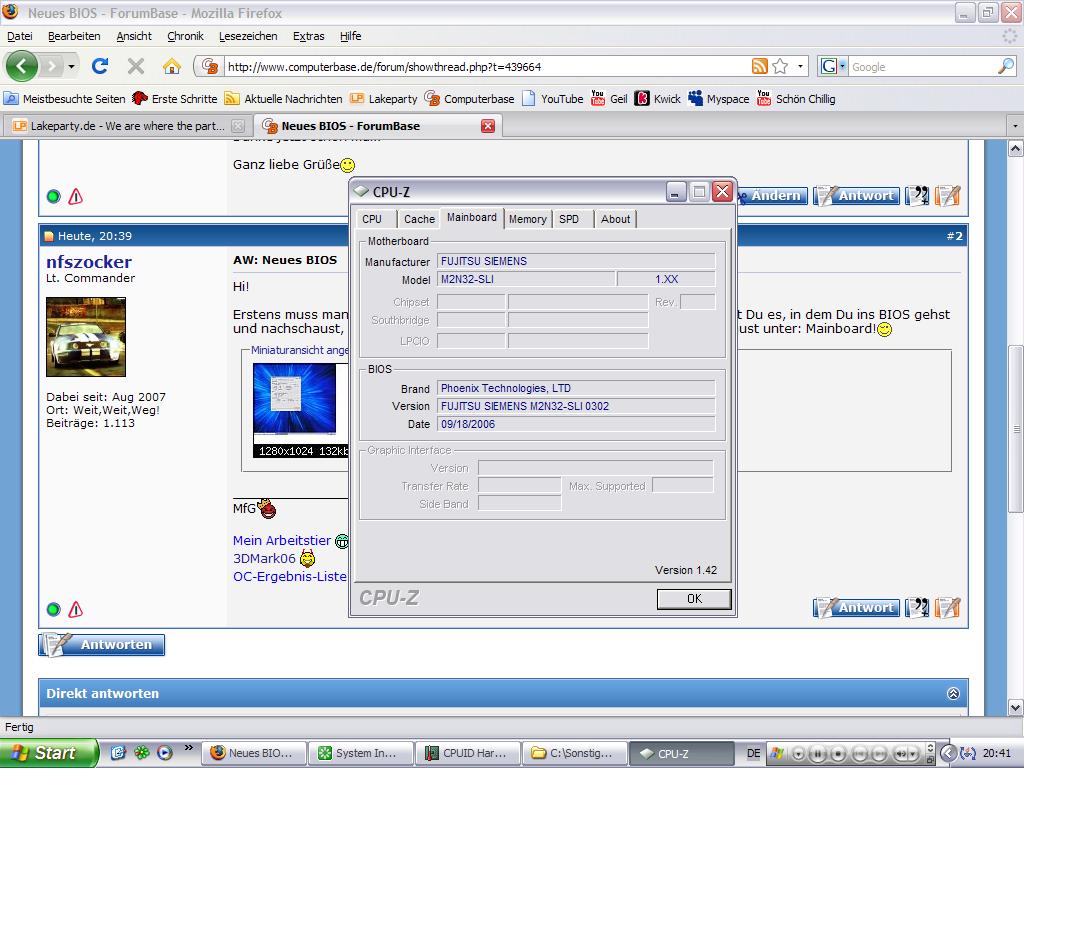Reload the page with the refresh icon
The image size is (1082, 935).
click(100, 66)
